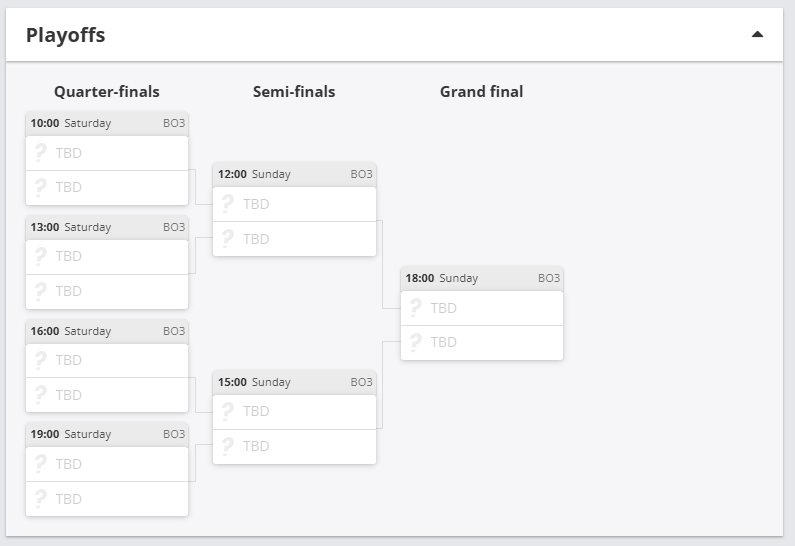The width and height of the screenshot is (795, 546).
Task: Click bottom team question-mark icon in 10:00 Saturday match
Action: [x=41, y=187]
